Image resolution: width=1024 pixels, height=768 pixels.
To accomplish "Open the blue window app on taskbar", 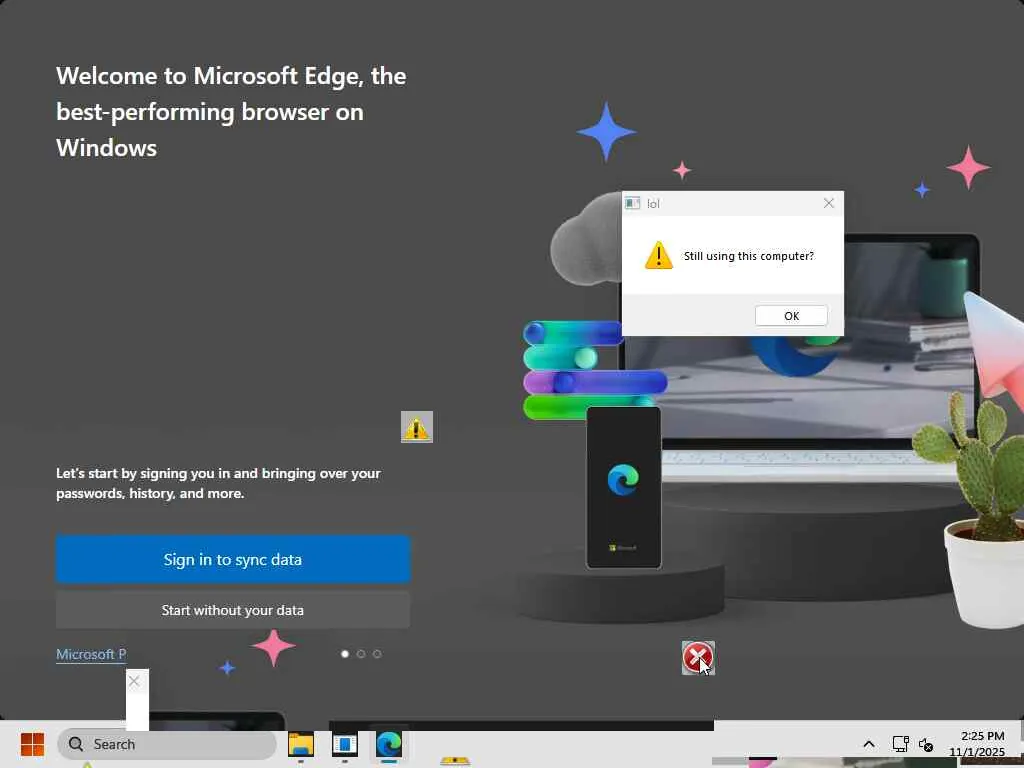I will click(345, 744).
